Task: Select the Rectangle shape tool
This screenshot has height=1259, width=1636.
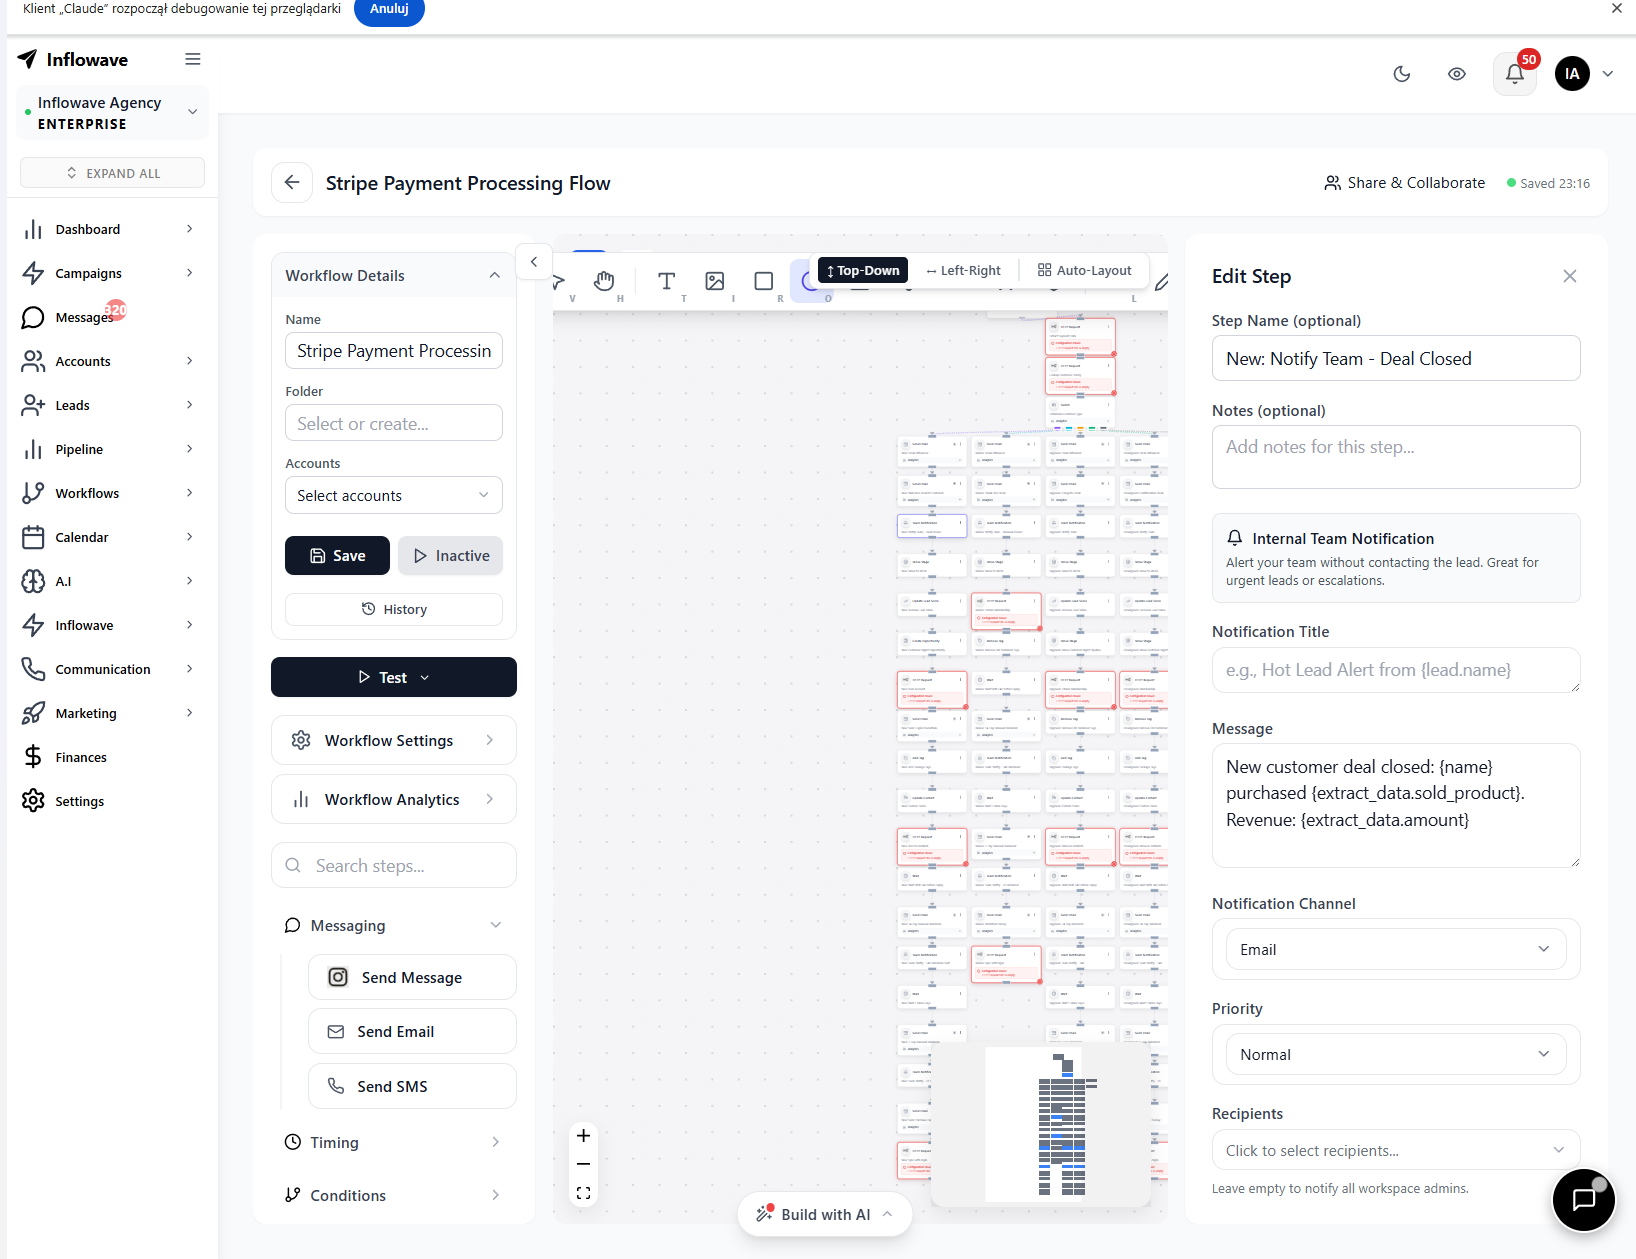Action: tap(763, 281)
